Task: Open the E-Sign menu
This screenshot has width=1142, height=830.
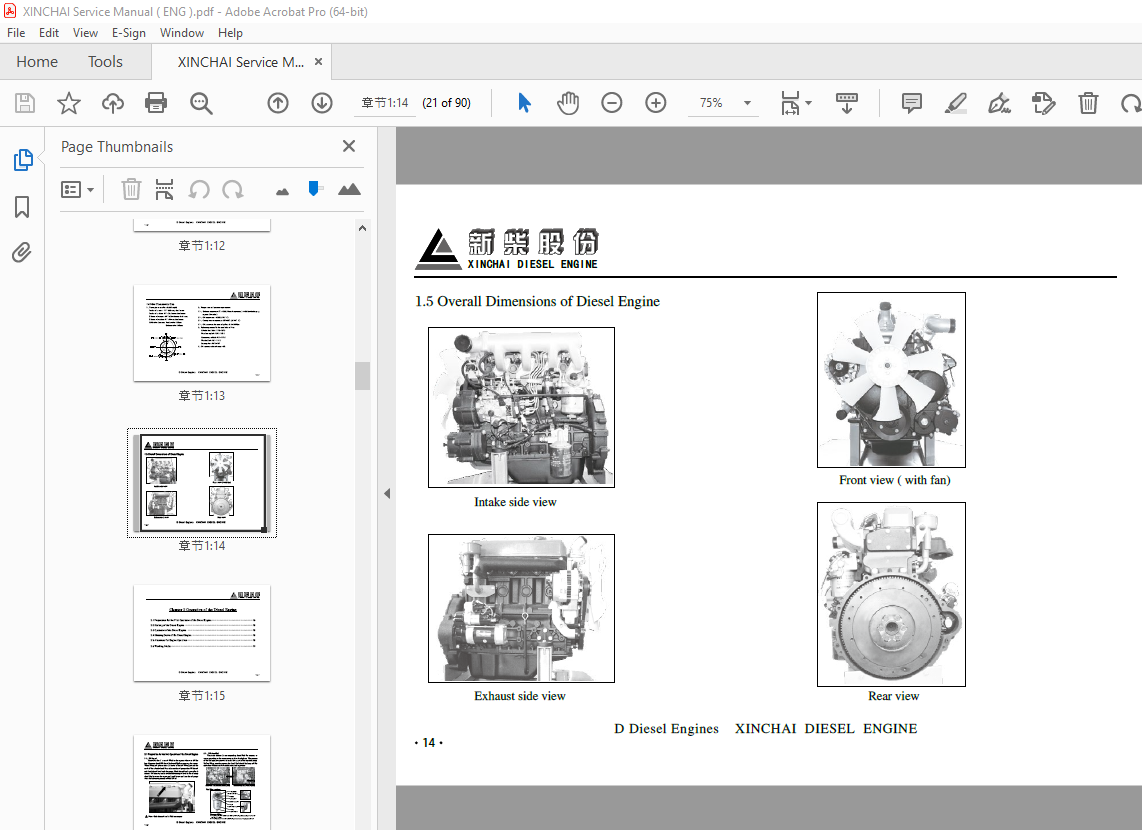Action: 129,33
